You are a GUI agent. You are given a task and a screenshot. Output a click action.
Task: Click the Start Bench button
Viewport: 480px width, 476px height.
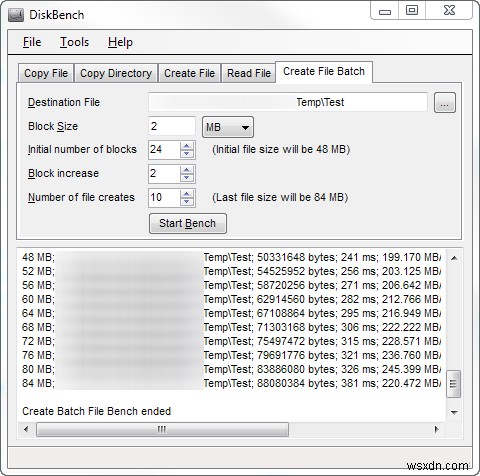[188, 223]
